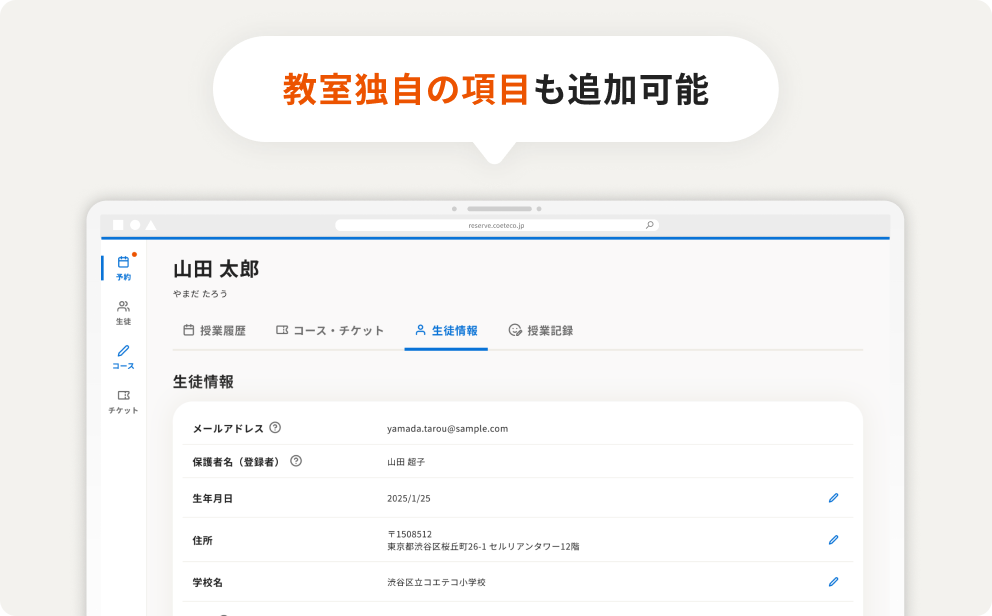Edit the 住所 row pencil icon
The height and width of the screenshot is (616, 992).
tap(833, 540)
